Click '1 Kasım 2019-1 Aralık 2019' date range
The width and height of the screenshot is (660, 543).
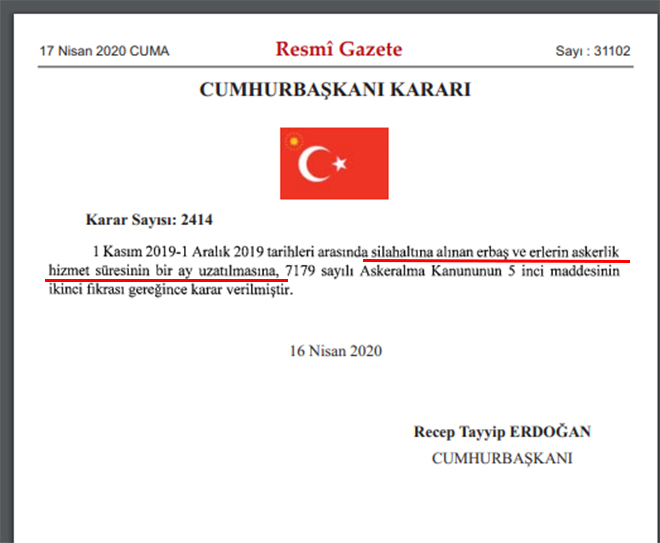pyautogui.click(x=178, y=252)
